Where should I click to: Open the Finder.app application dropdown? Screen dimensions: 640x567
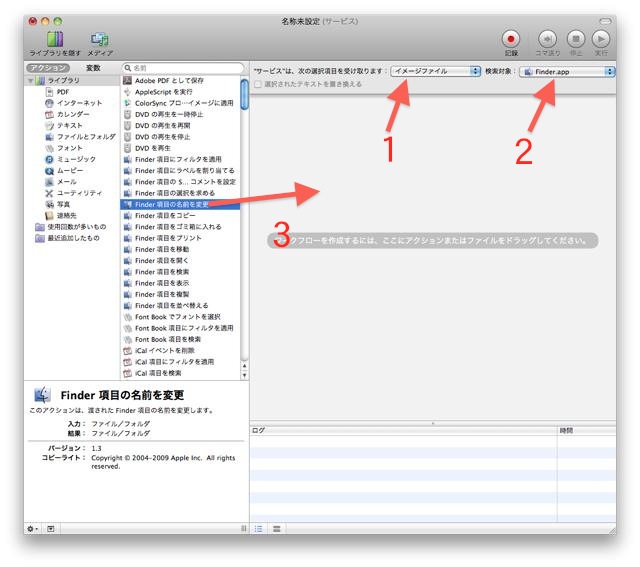[567, 71]
